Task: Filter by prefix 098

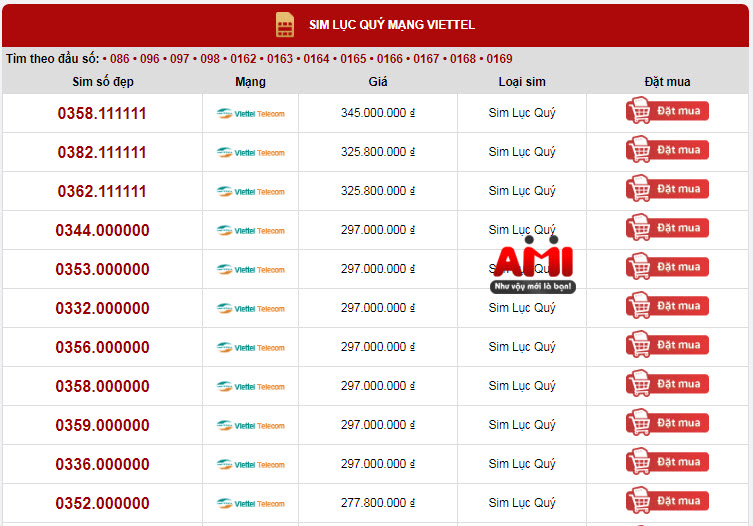Action: (210, 59)
